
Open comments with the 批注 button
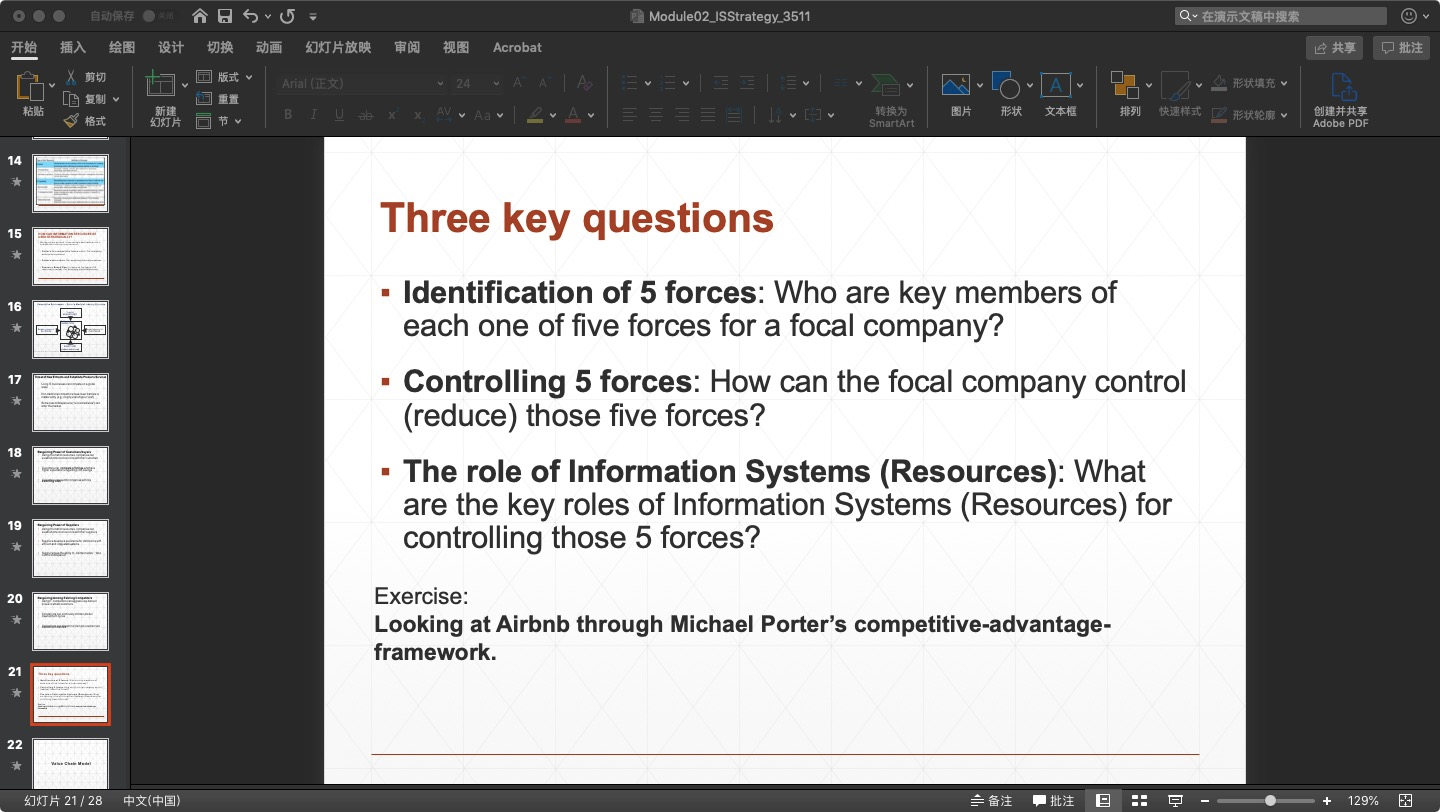click(1401, 47)
